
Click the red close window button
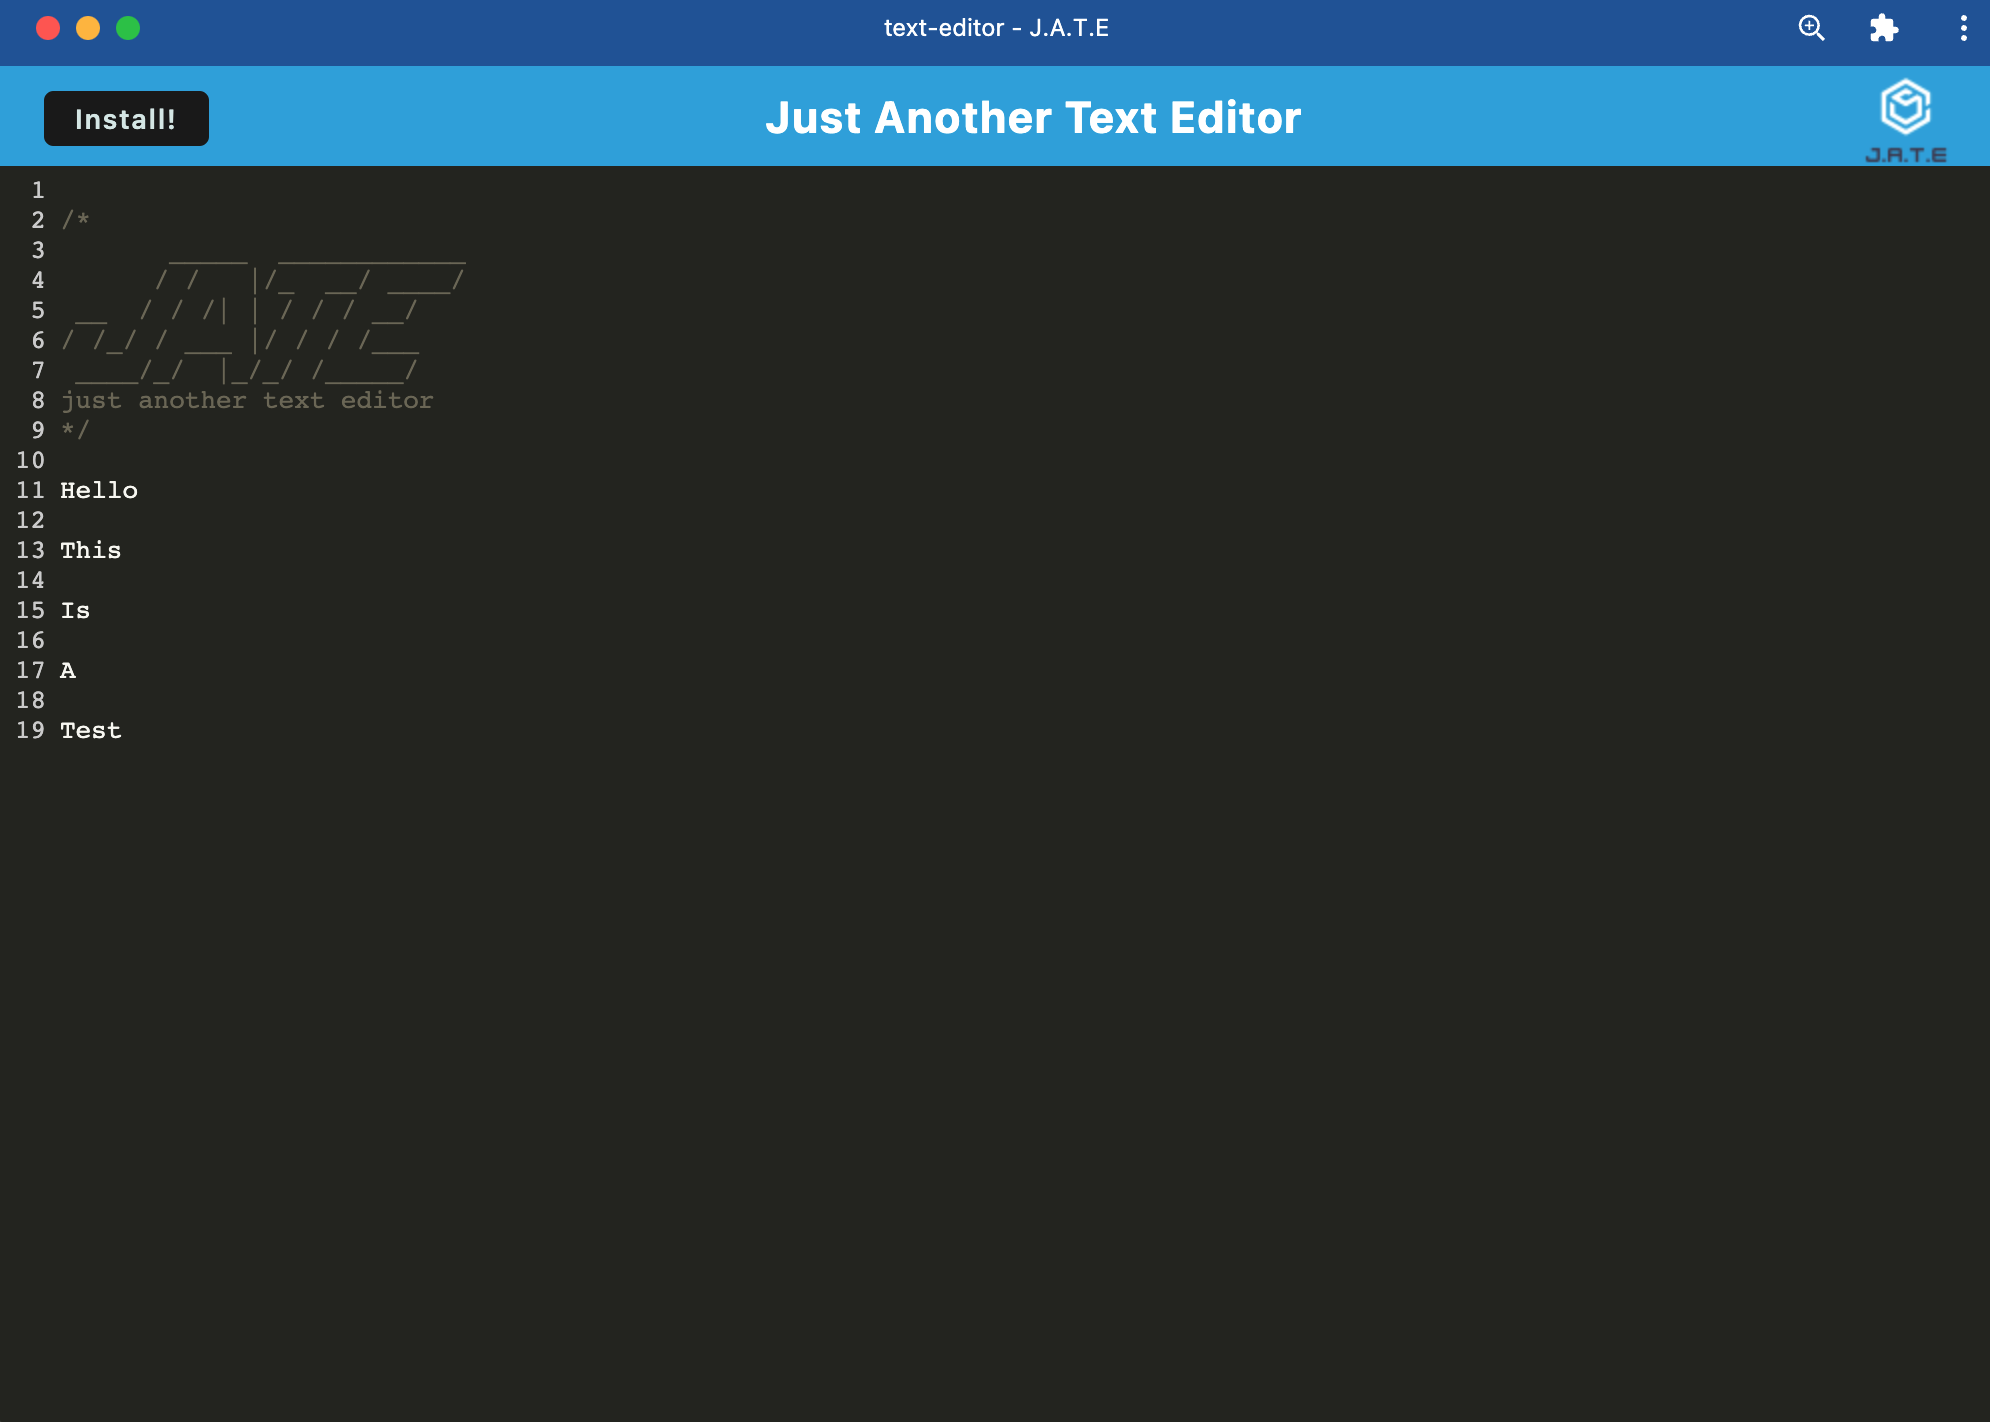(48, 28)
